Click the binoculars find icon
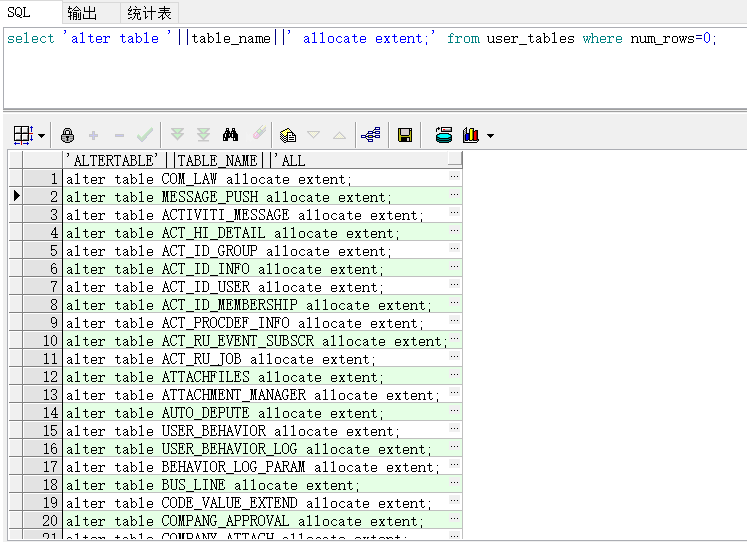 click(231, 135)
